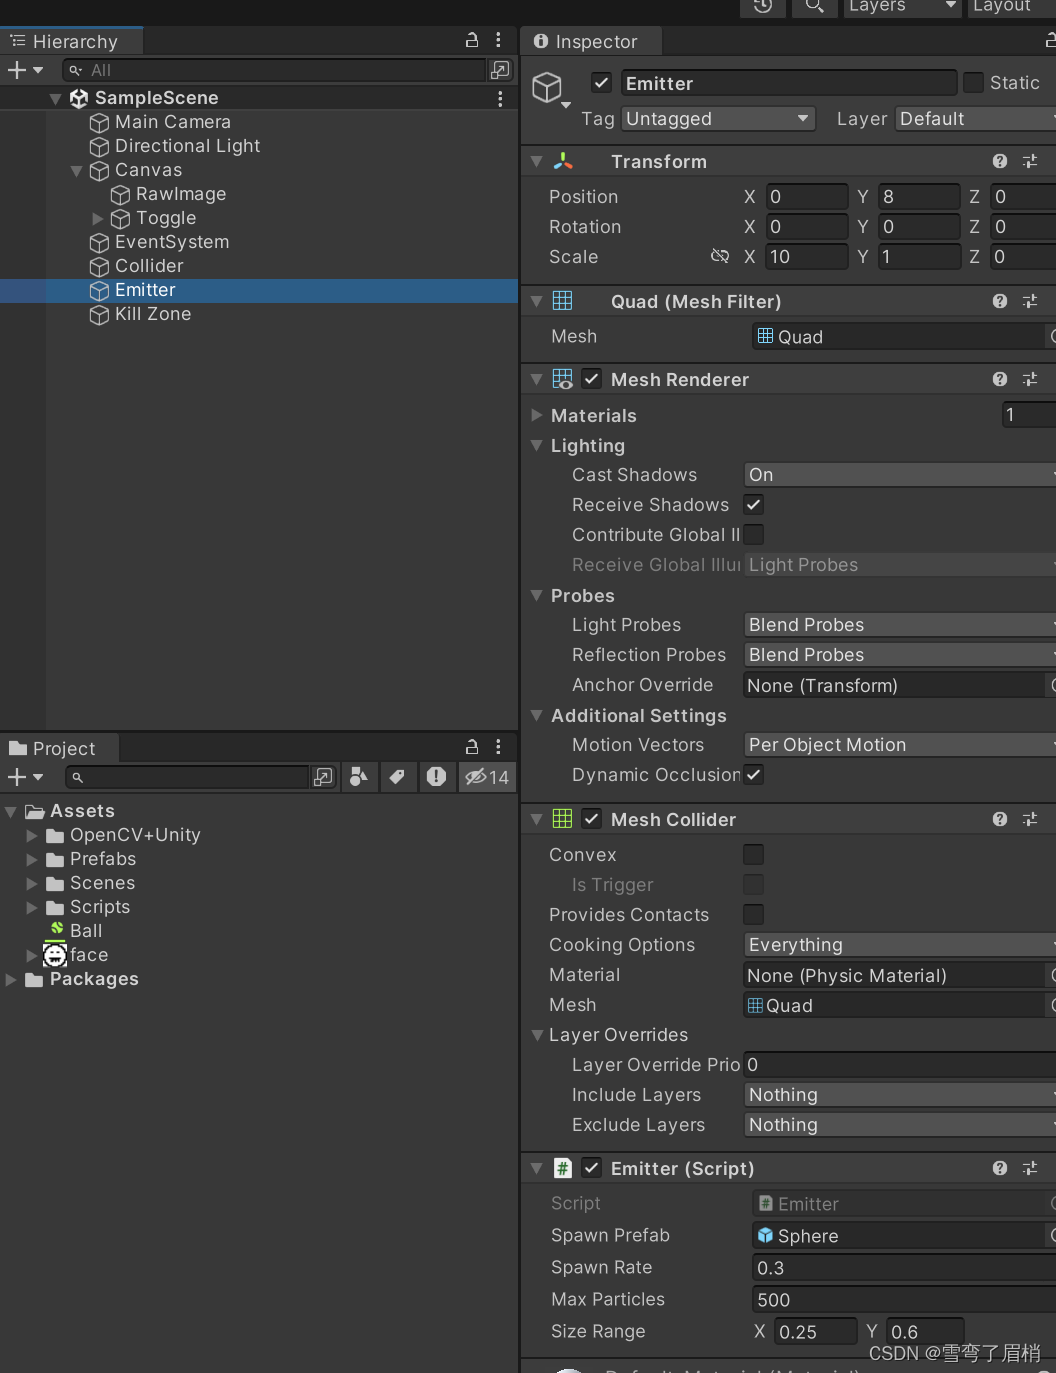Open the Exclude Layers dropdown
Image resolution: width=1056 pixels, height=1373 pixels.
point(900,1125)
